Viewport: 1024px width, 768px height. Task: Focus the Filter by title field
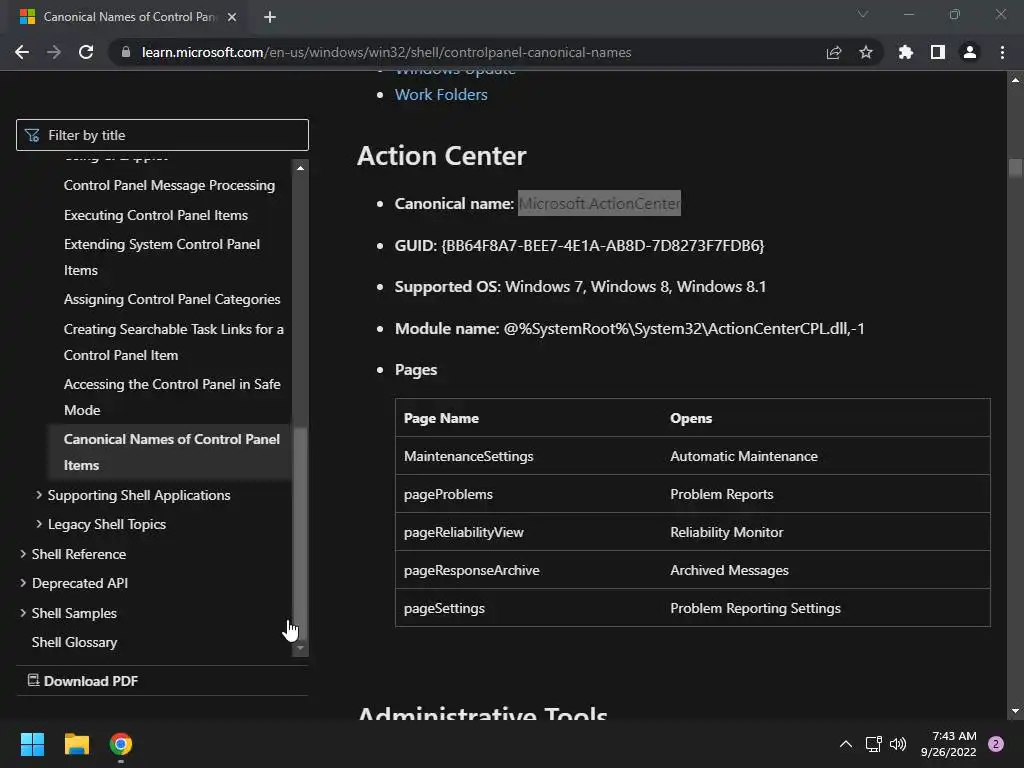(x=162, y=135)
